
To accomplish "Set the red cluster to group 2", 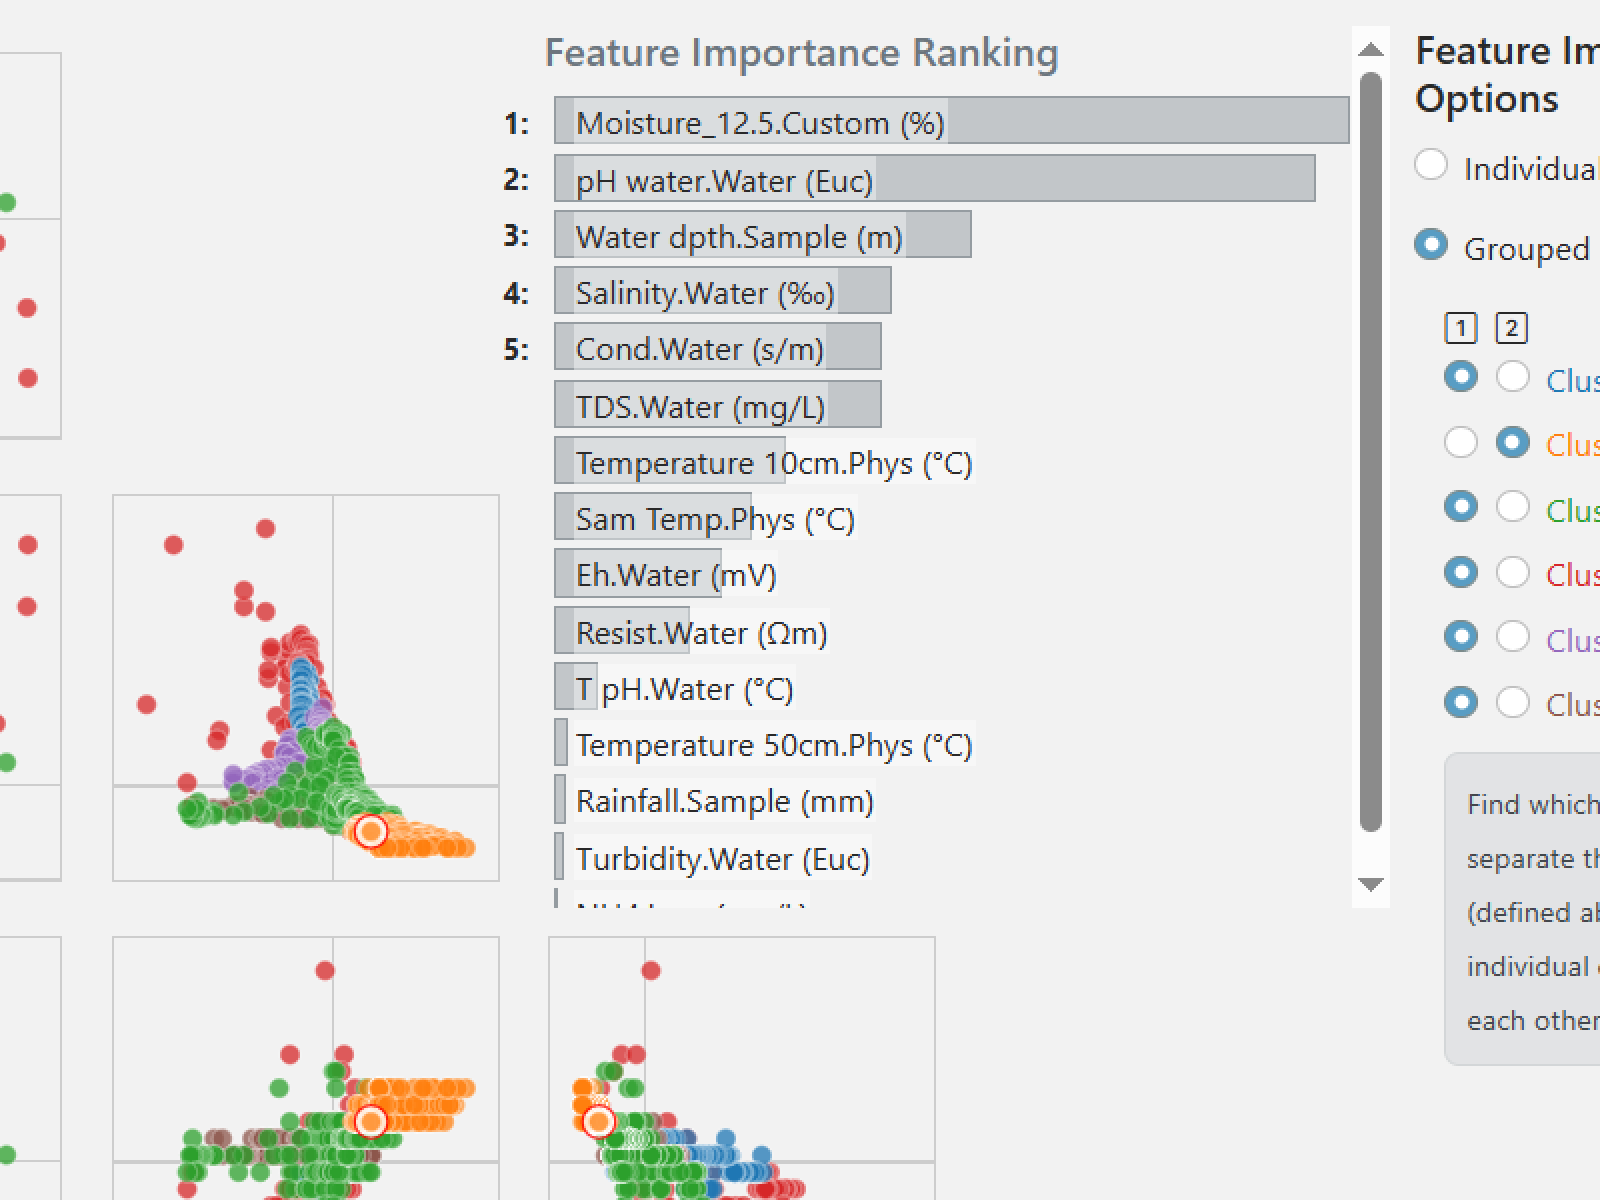I will point(1512,572).
